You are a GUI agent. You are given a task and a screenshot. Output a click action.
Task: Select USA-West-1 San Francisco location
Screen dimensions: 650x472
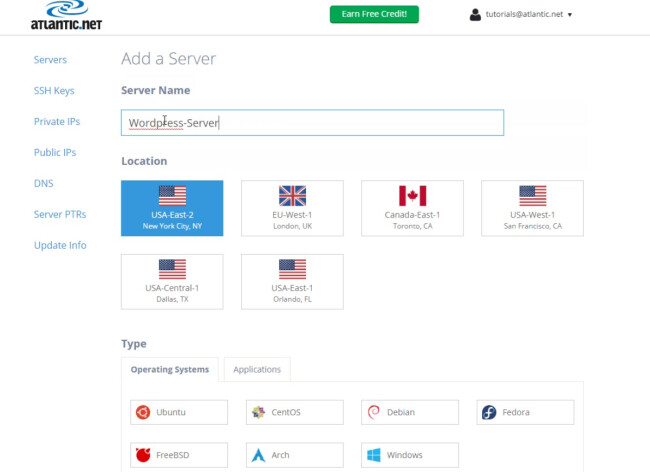pos(532,208)
